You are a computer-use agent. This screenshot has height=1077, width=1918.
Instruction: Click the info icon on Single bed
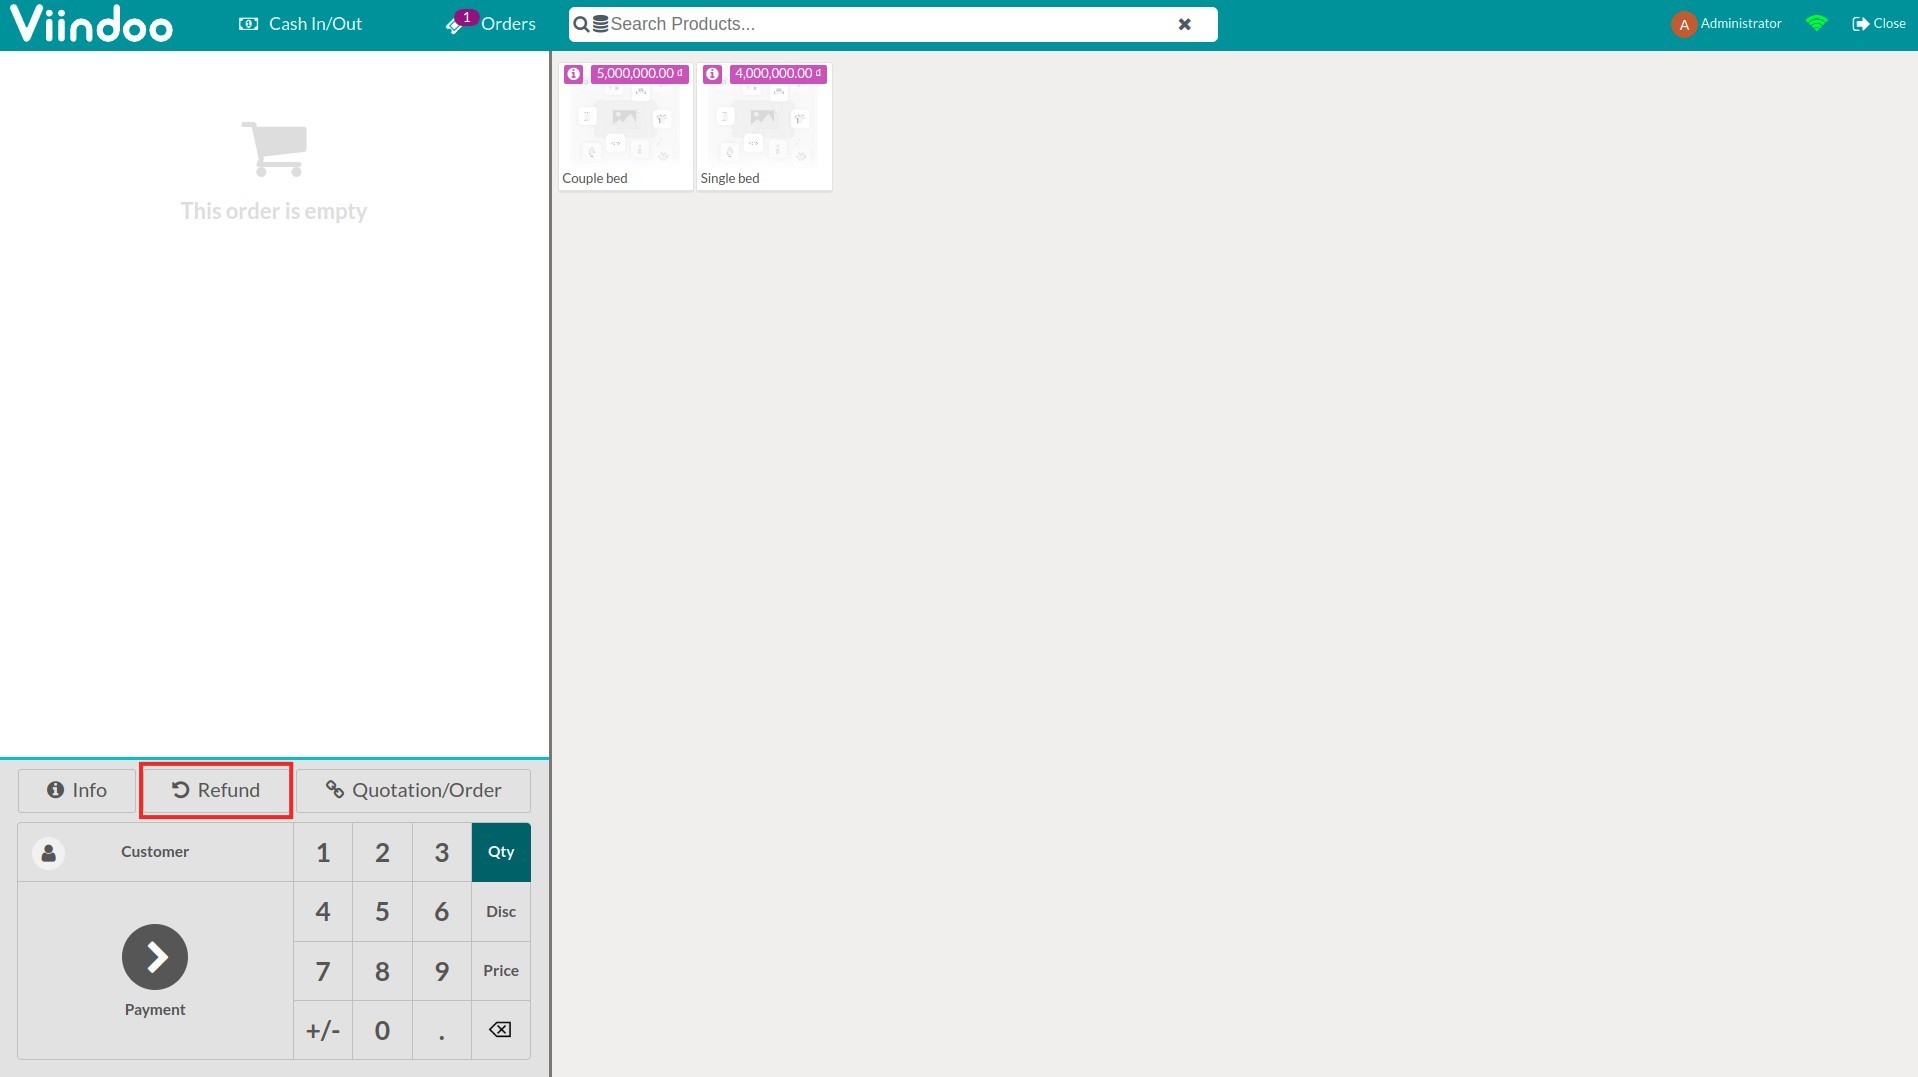(x=712, y=74)
